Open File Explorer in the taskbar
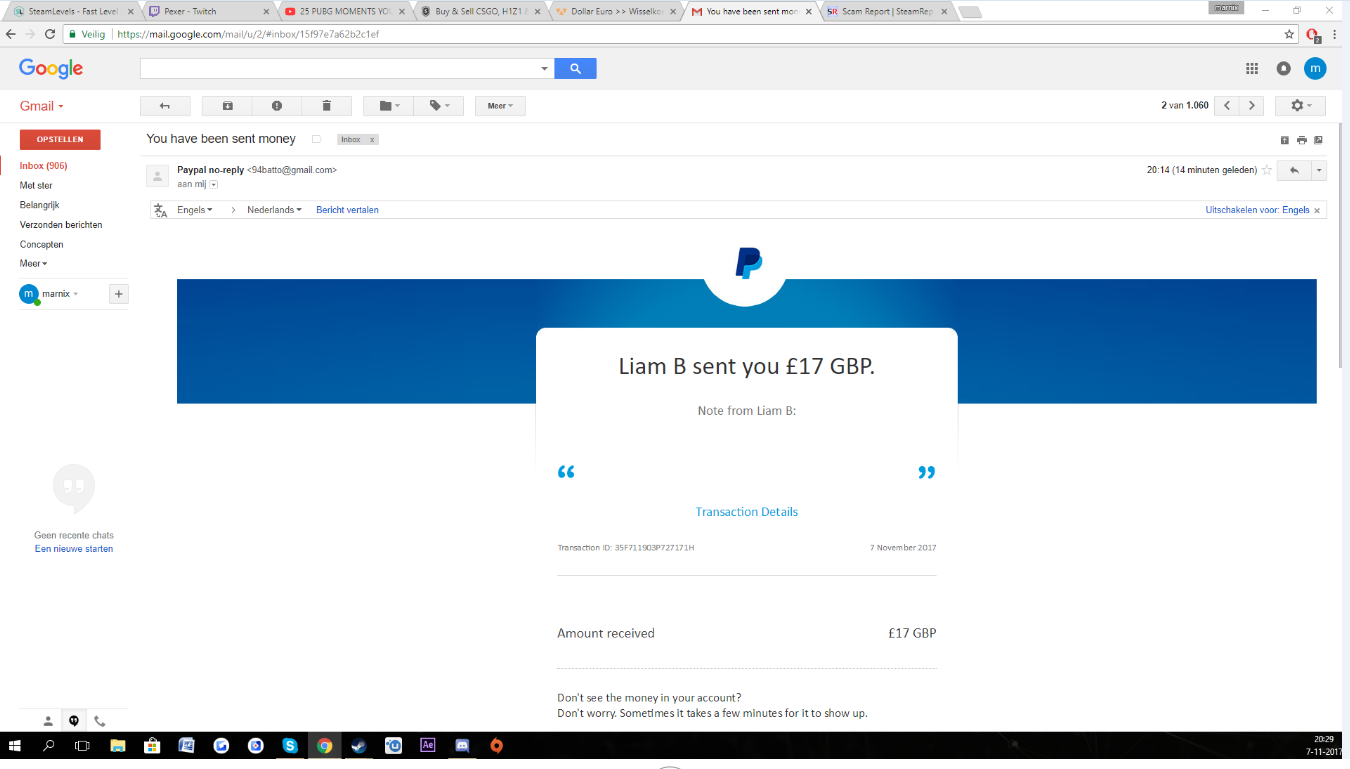The image size is (1350, 769). [x=118, y=745]
